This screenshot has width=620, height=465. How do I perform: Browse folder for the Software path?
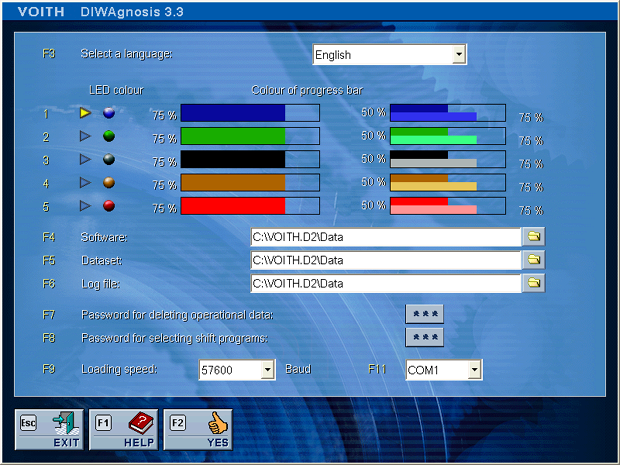point(534,236)
